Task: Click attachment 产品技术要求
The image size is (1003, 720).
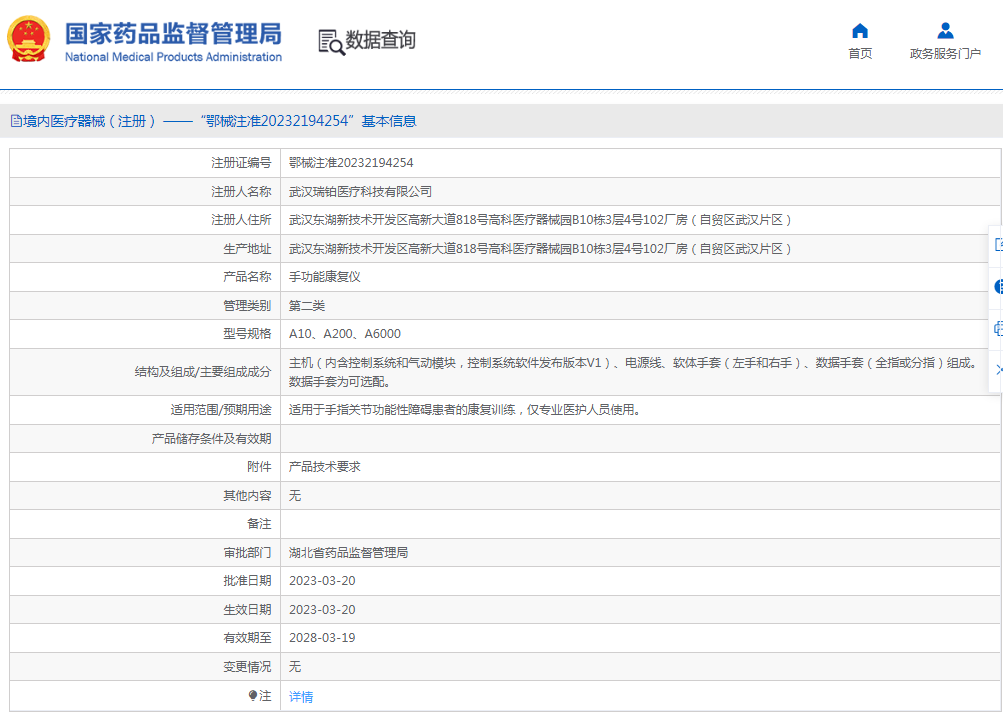Action: click(325, 467)
